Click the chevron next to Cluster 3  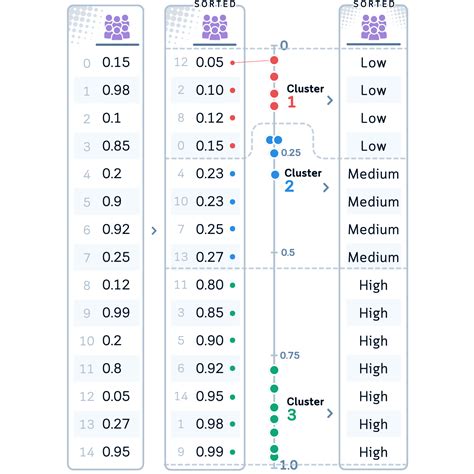point(330,413)
